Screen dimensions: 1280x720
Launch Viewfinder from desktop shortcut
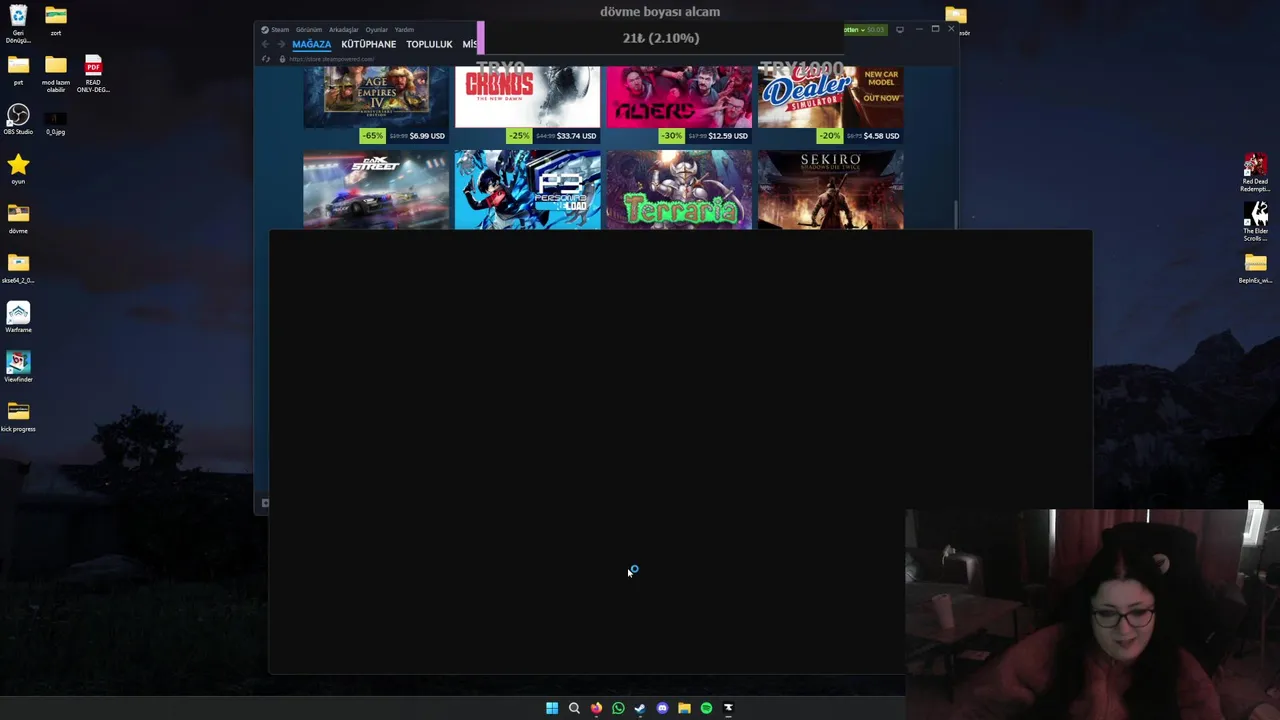click(18, 366)
